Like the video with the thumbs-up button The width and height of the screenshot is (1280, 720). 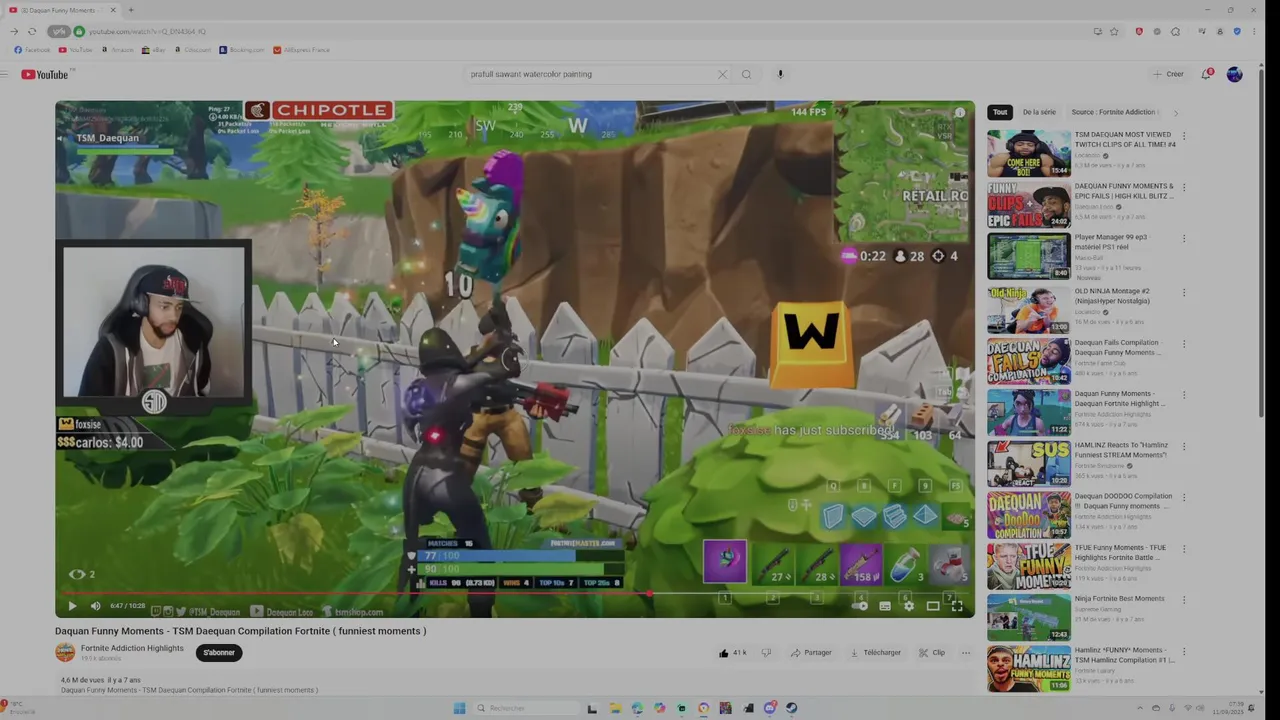pos(732,653)
